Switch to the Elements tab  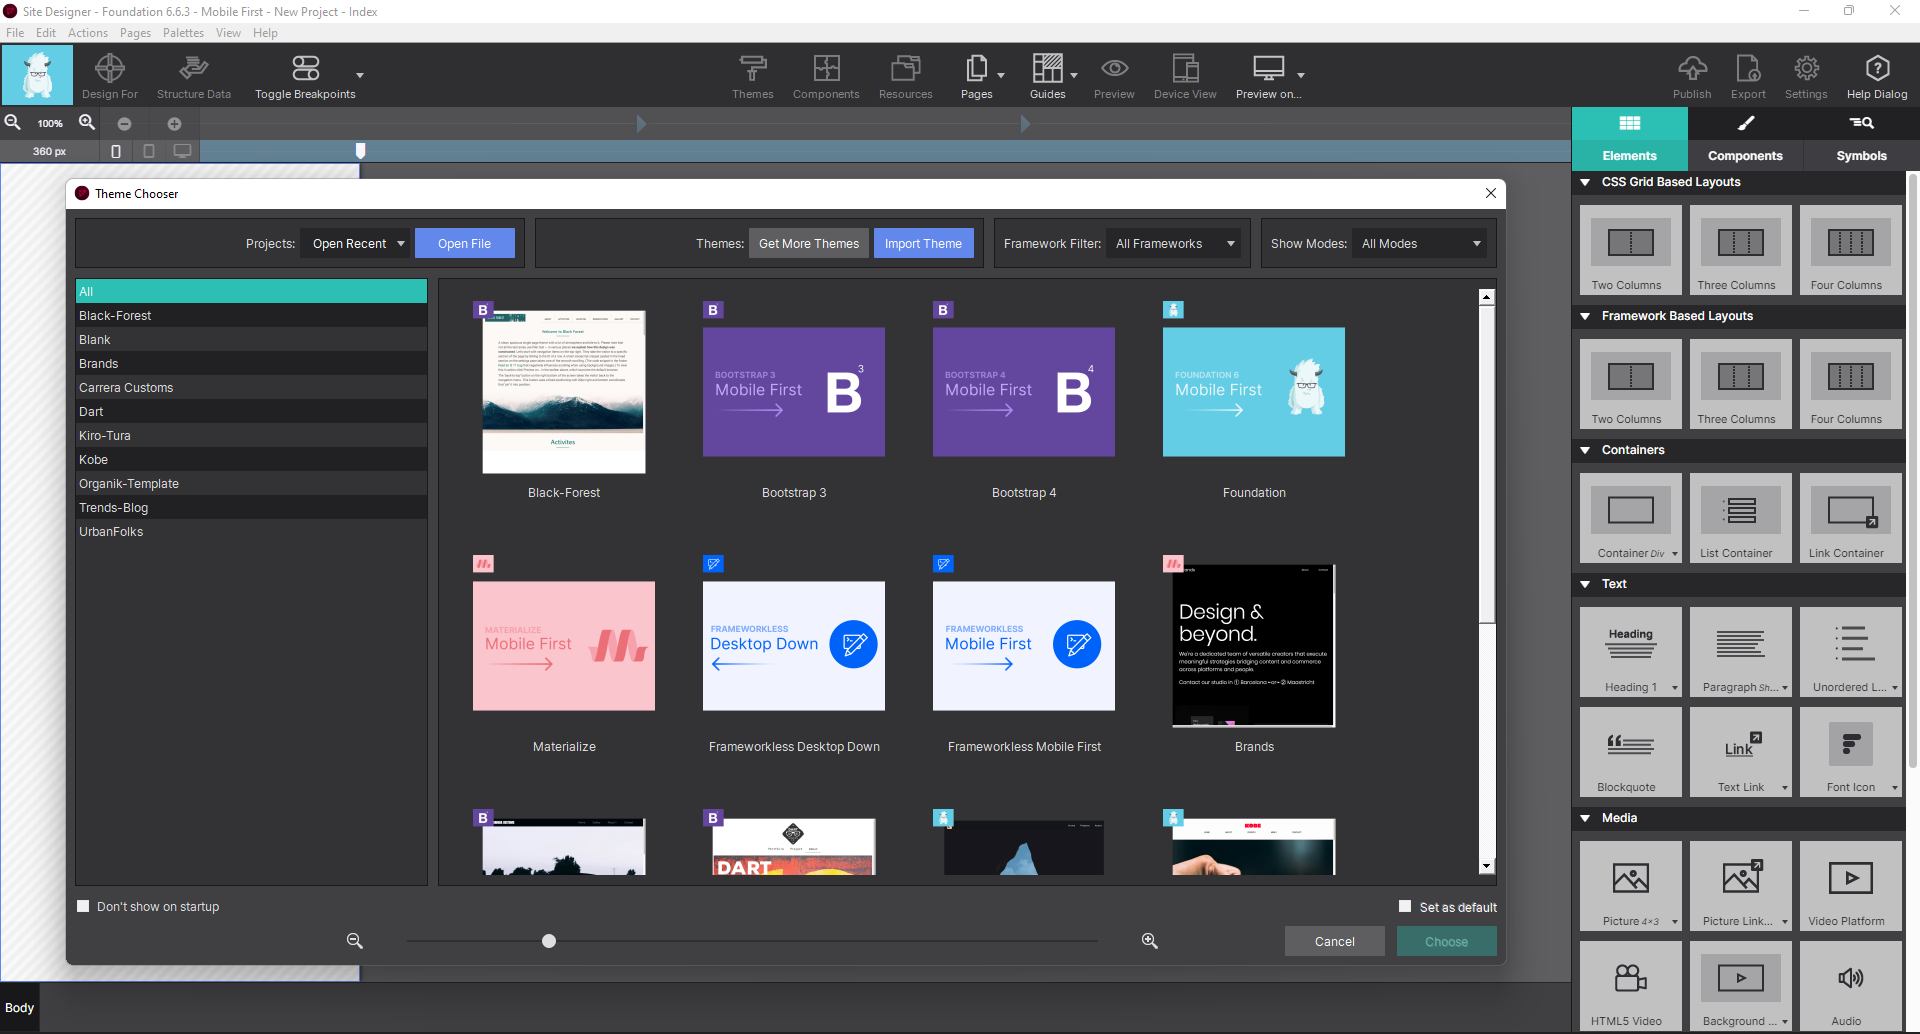(x=1630, y=138)
